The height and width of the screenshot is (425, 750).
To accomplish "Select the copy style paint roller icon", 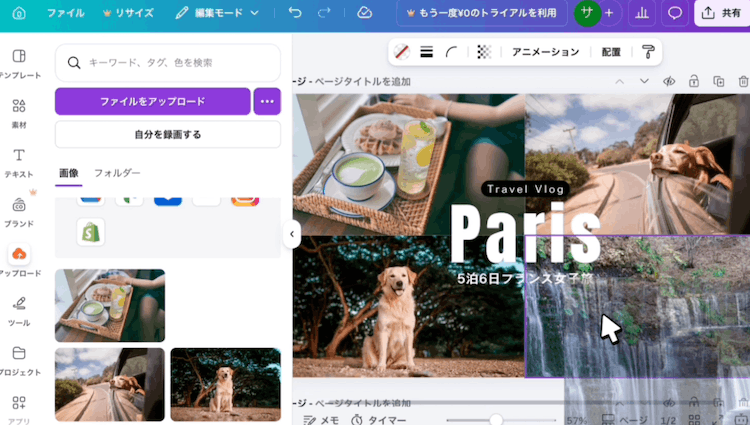I will pyautogui.click(x=648, y=52).
